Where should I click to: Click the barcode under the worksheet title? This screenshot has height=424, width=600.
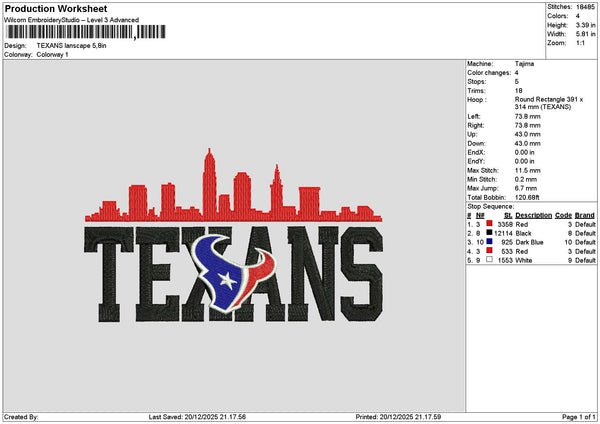point(86,32)
